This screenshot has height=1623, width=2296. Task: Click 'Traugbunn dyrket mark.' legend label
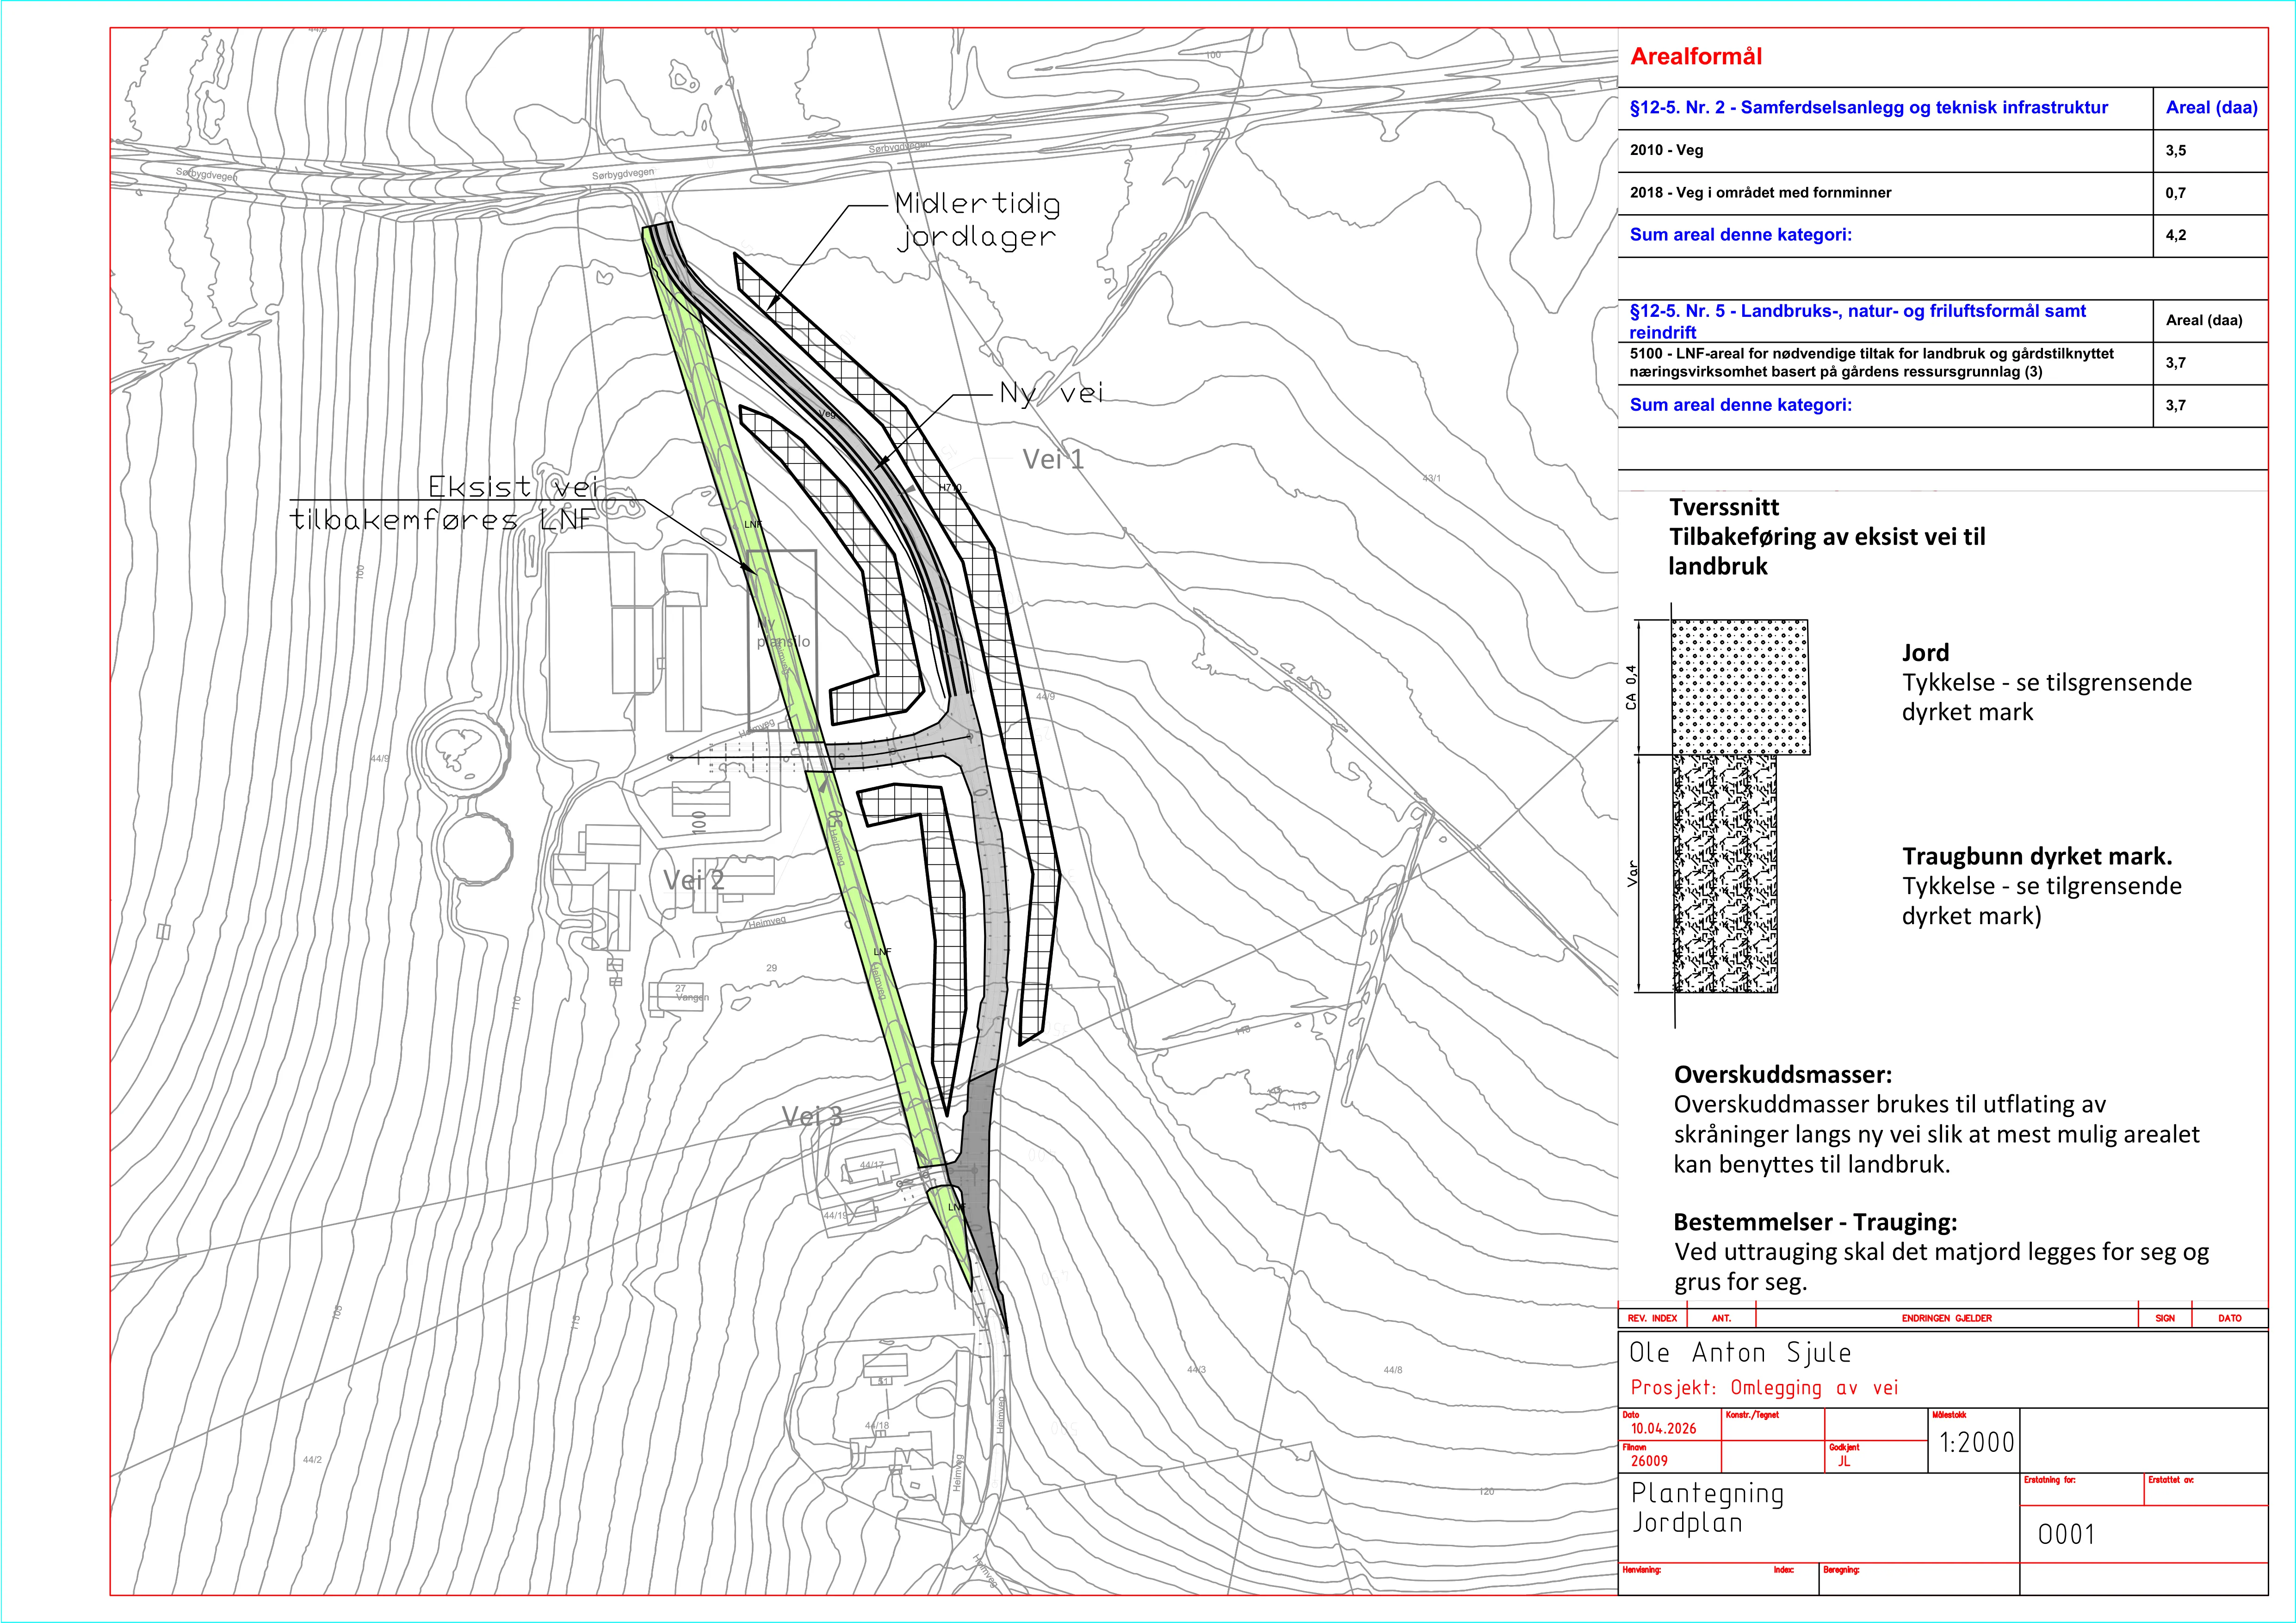2036,857
